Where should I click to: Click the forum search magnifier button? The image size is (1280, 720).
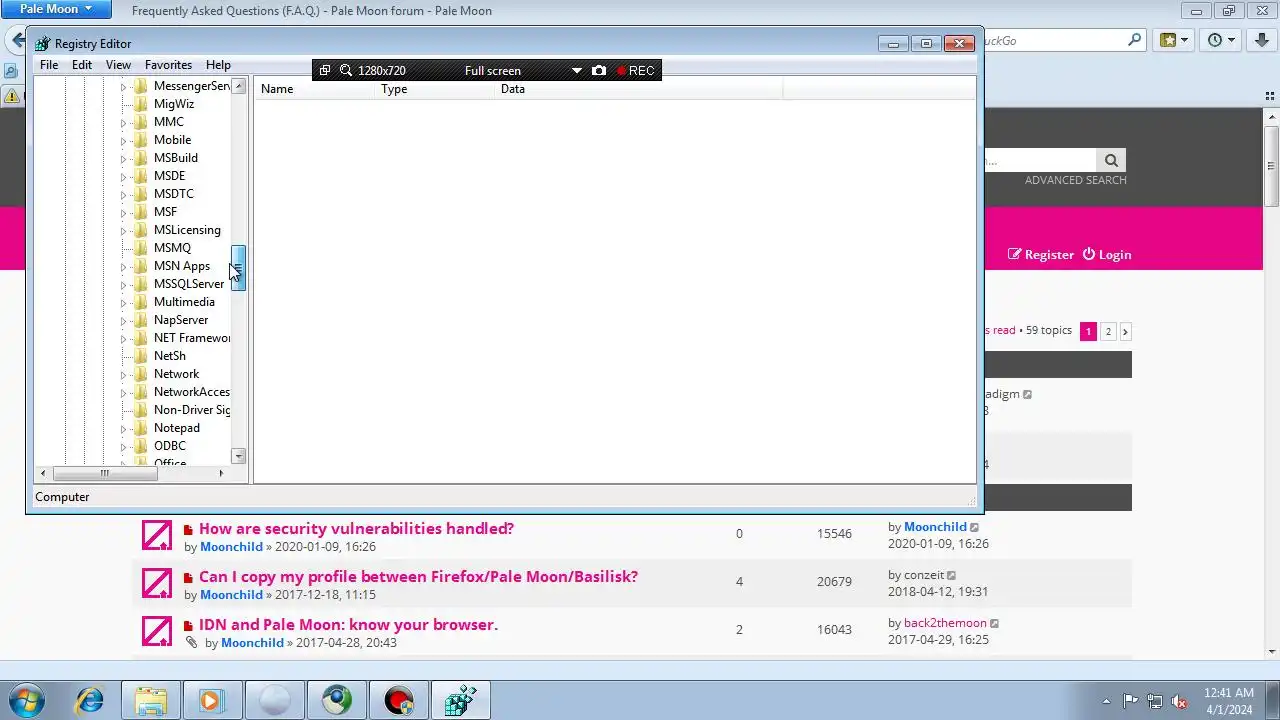pos(1111,160)
